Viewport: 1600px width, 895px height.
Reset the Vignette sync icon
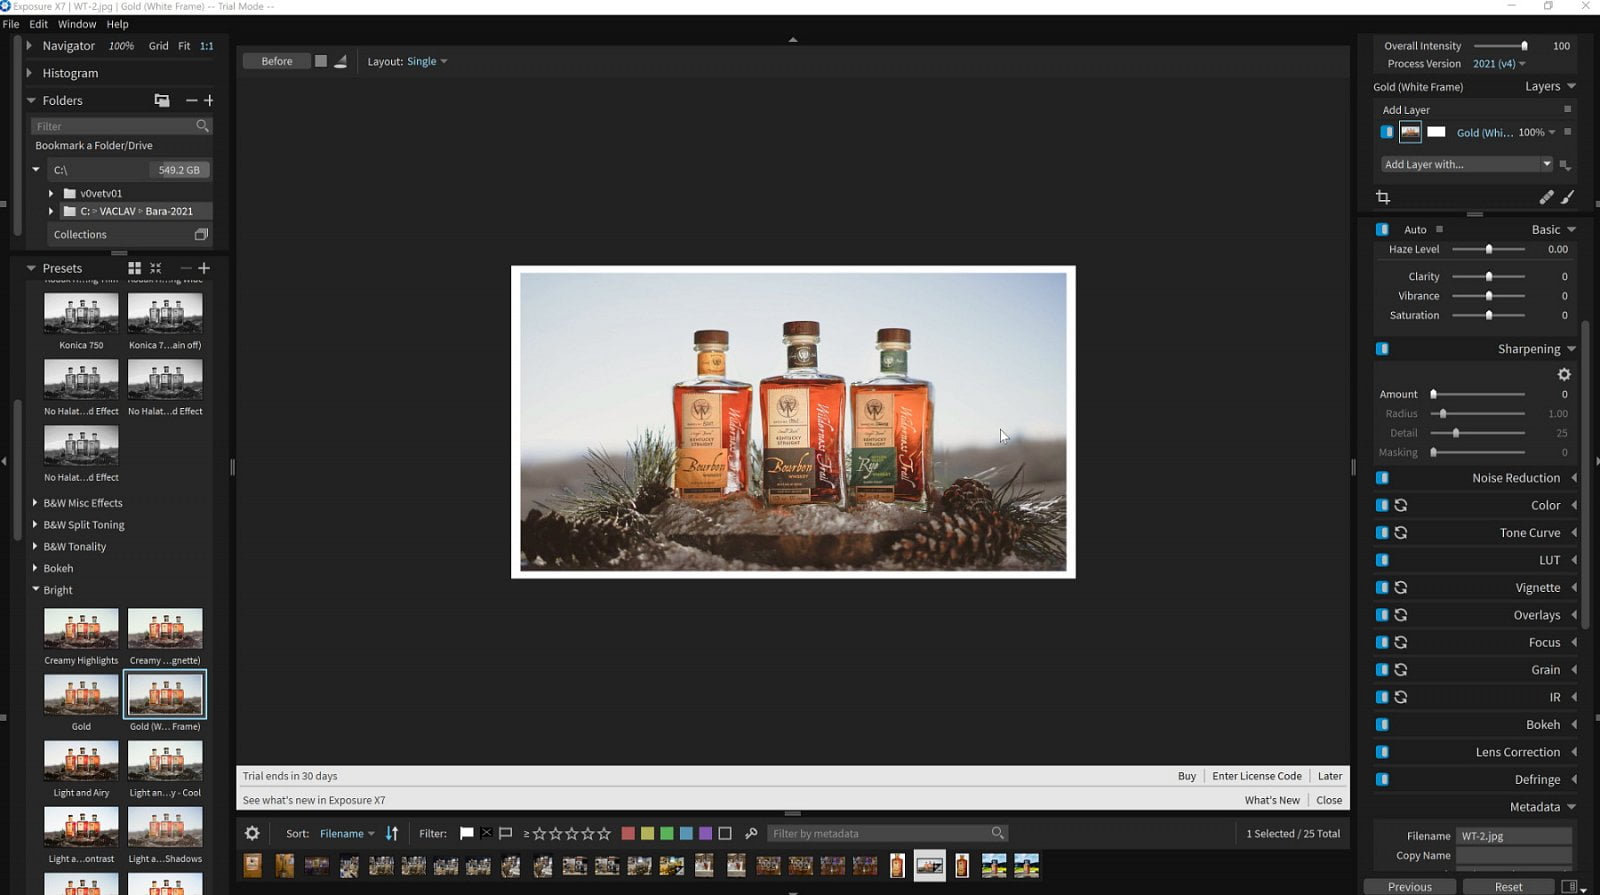coord(1401,587)
